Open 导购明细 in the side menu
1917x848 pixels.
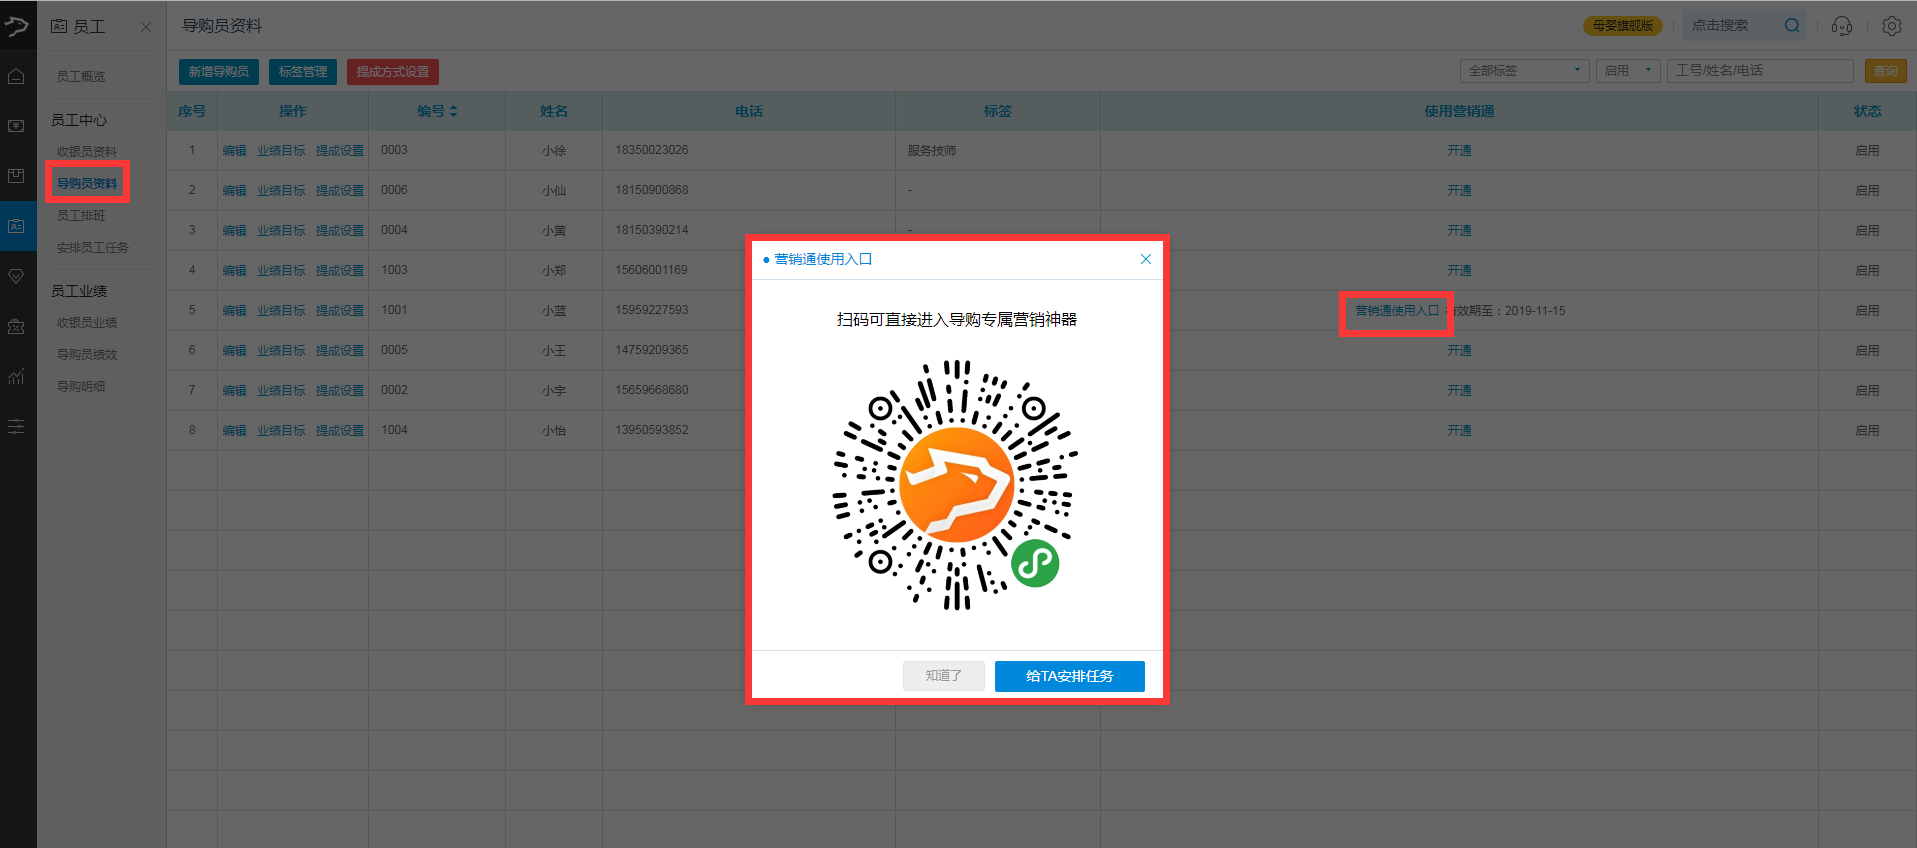[x=81, y=387]
